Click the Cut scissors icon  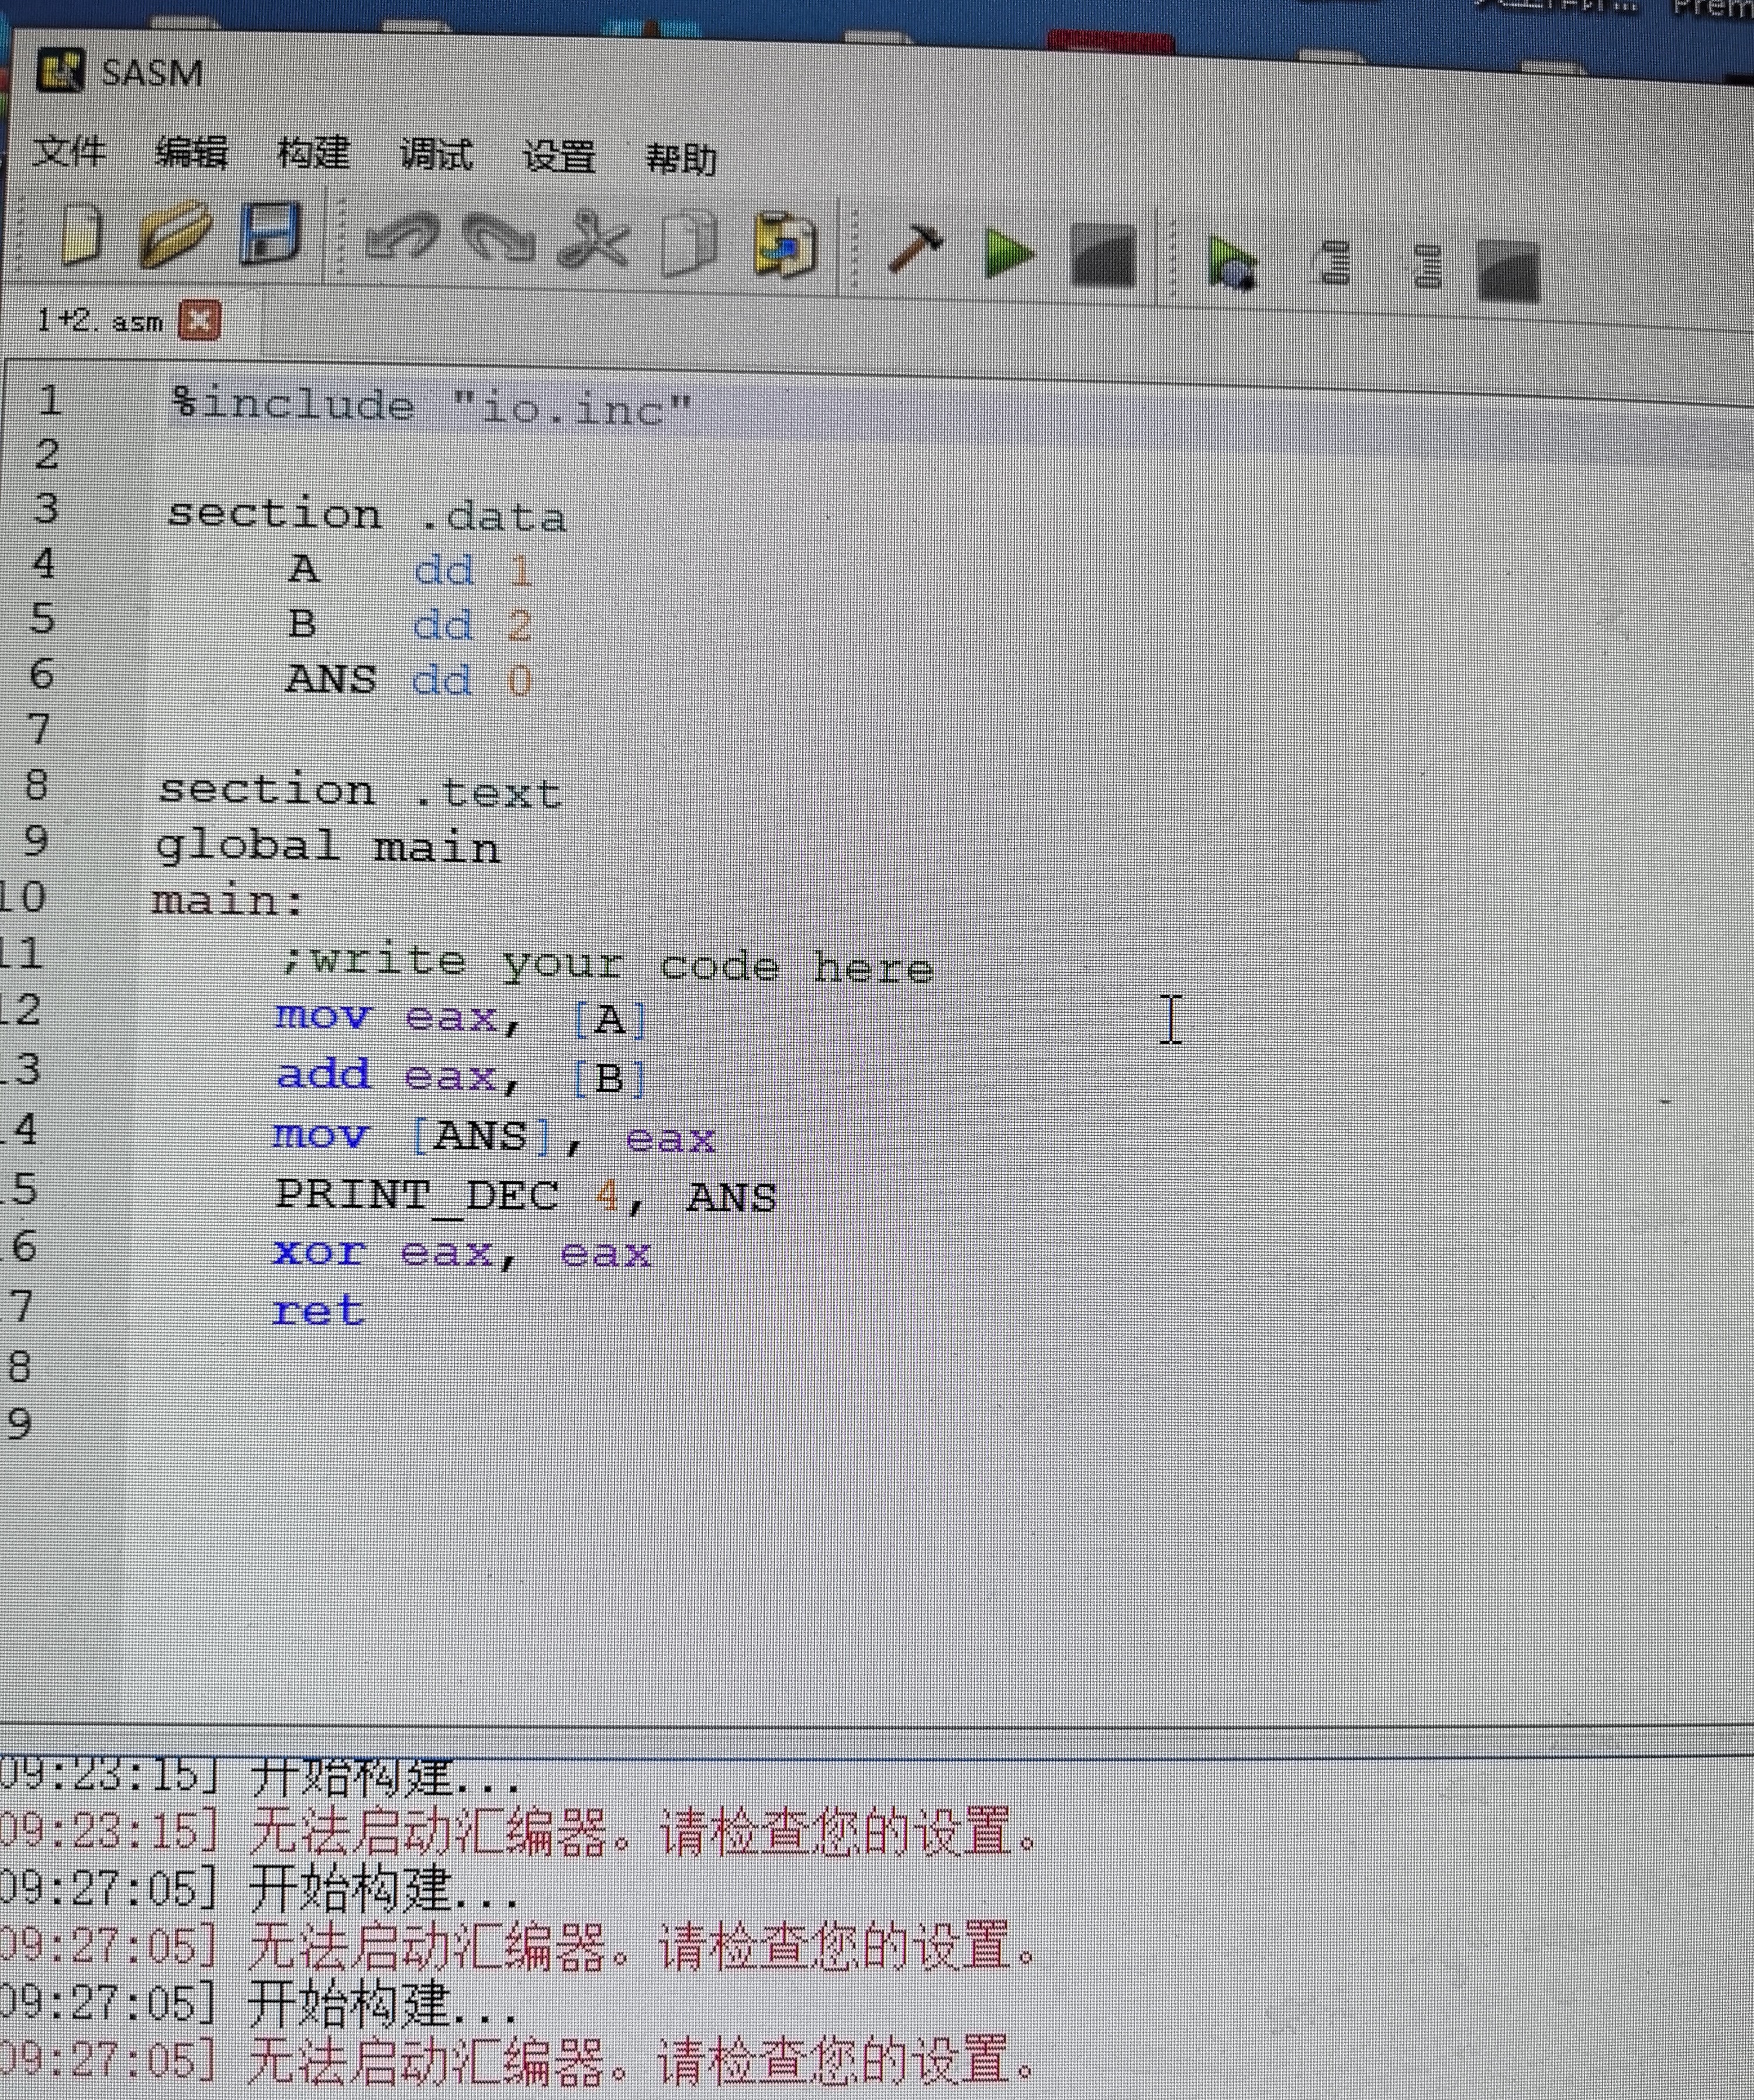594,242
